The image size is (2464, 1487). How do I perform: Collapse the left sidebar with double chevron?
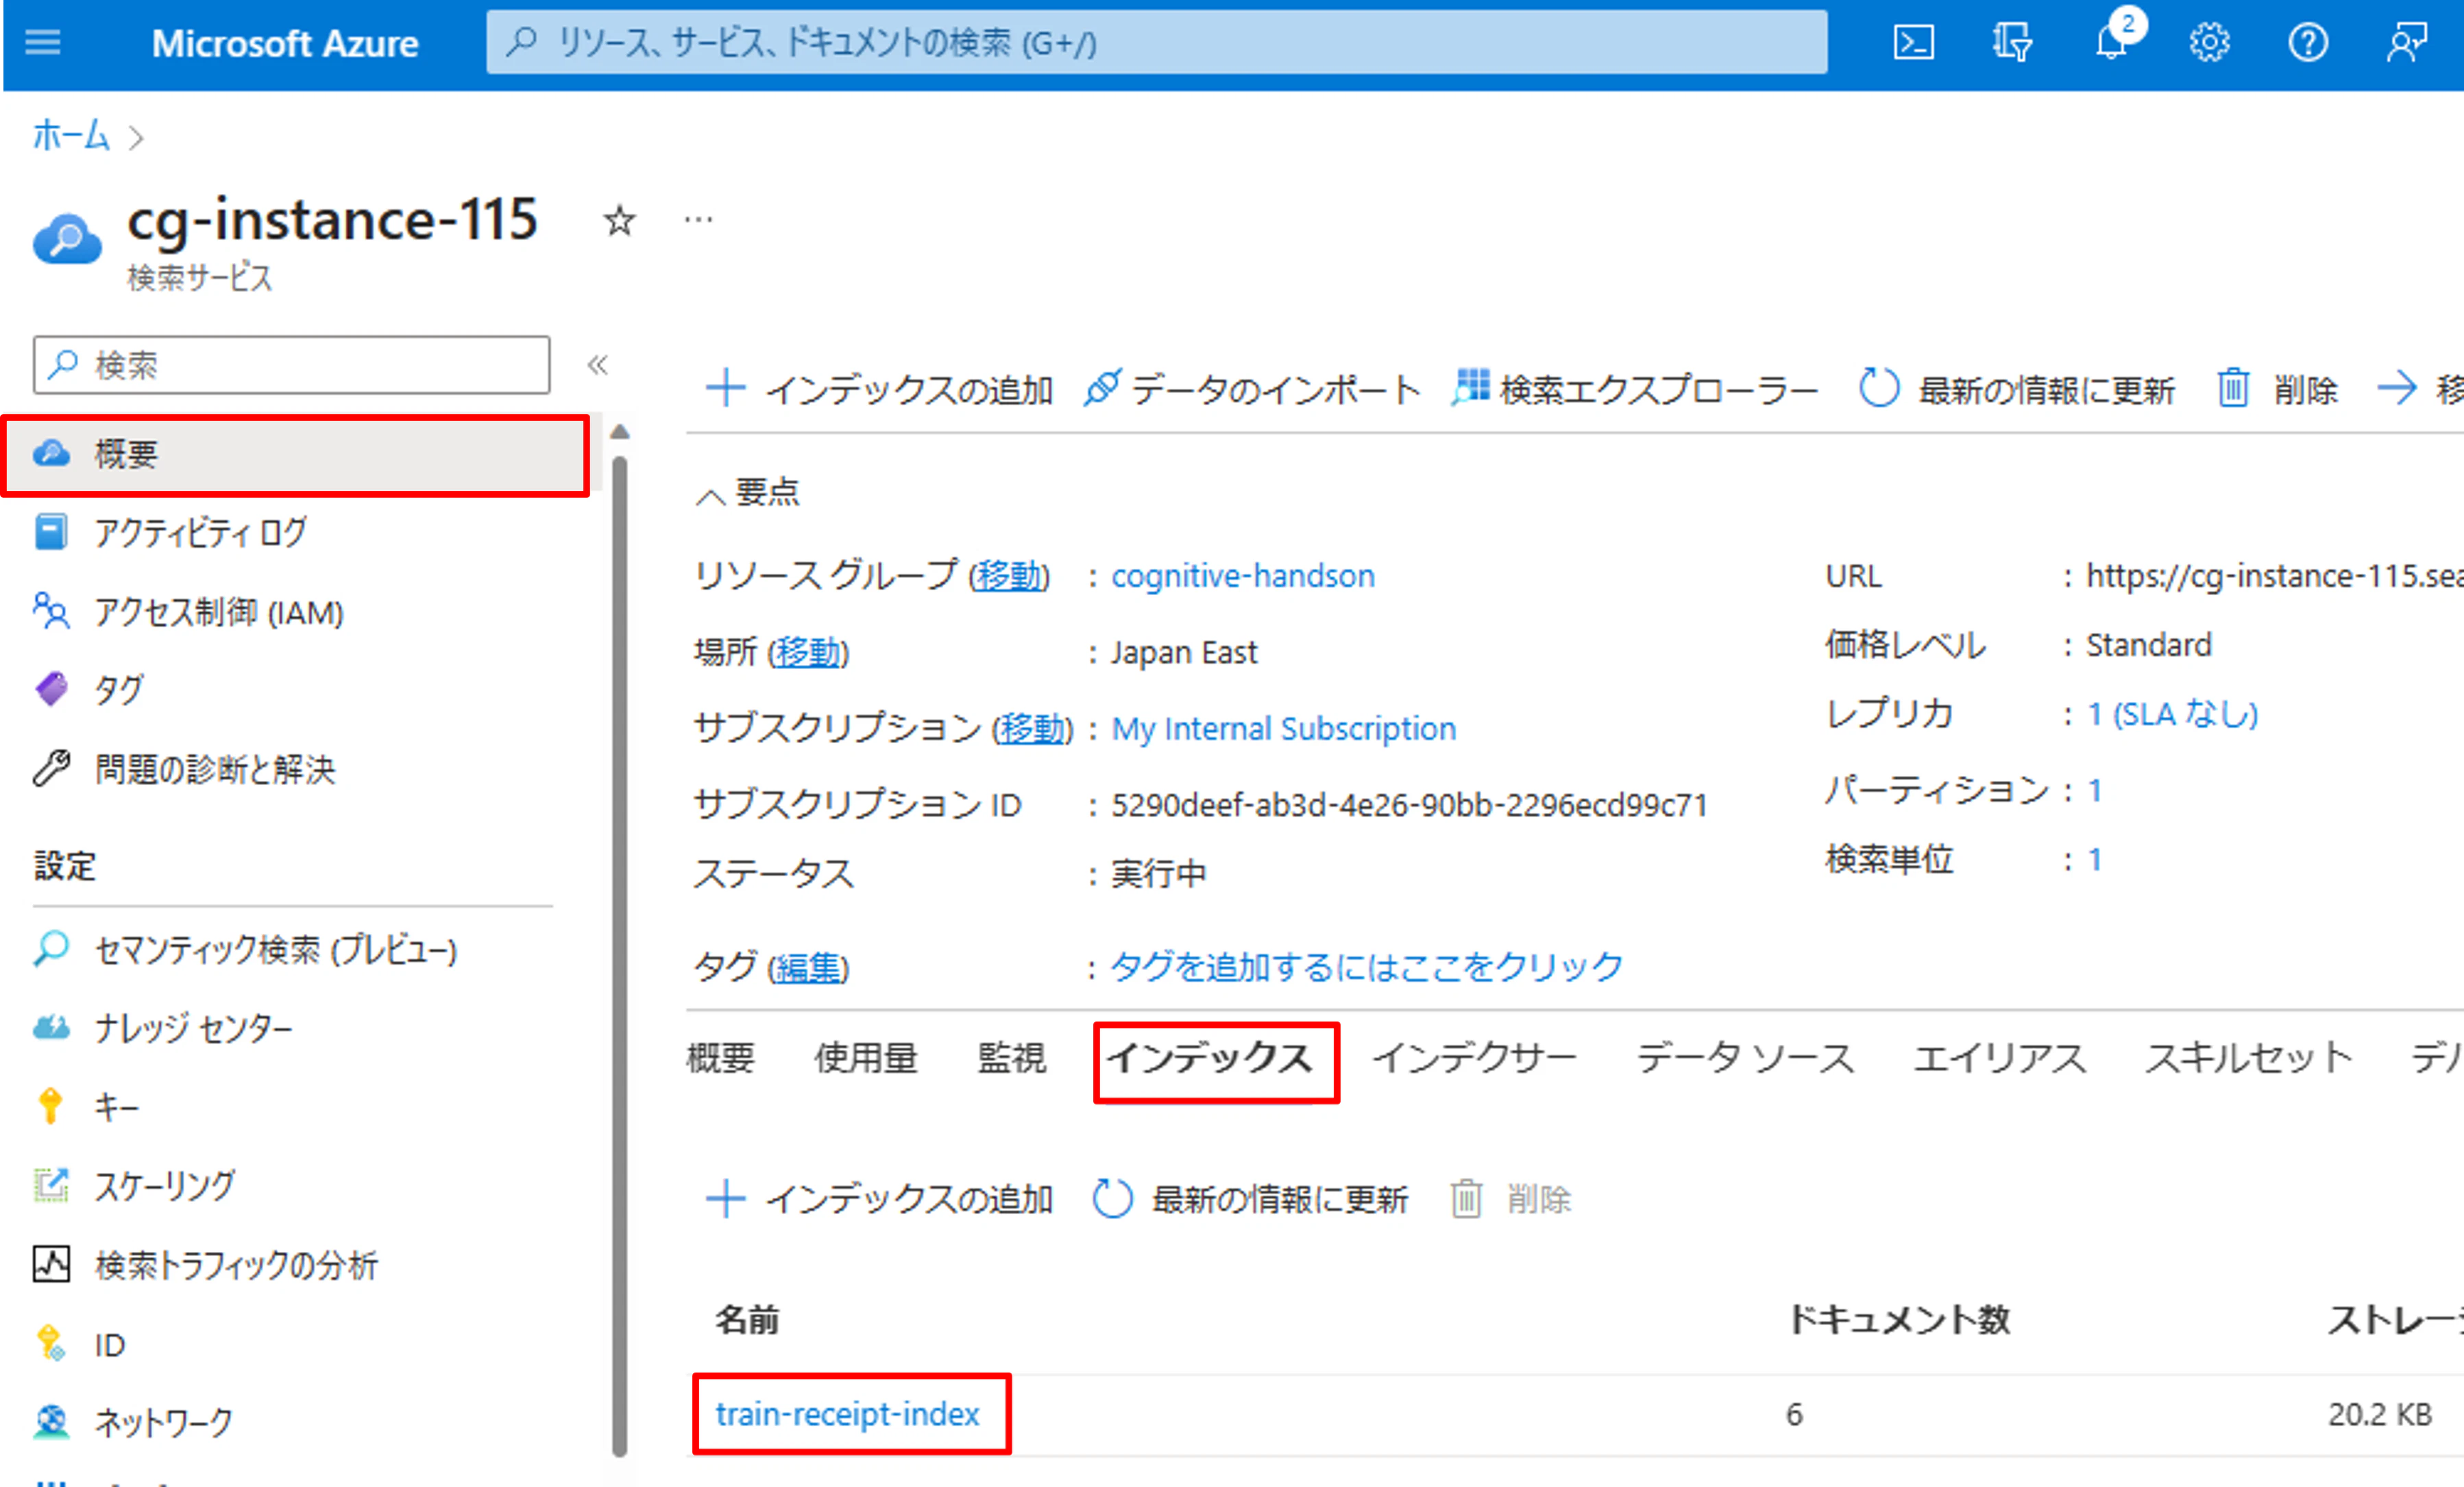[x=598, y=365]
